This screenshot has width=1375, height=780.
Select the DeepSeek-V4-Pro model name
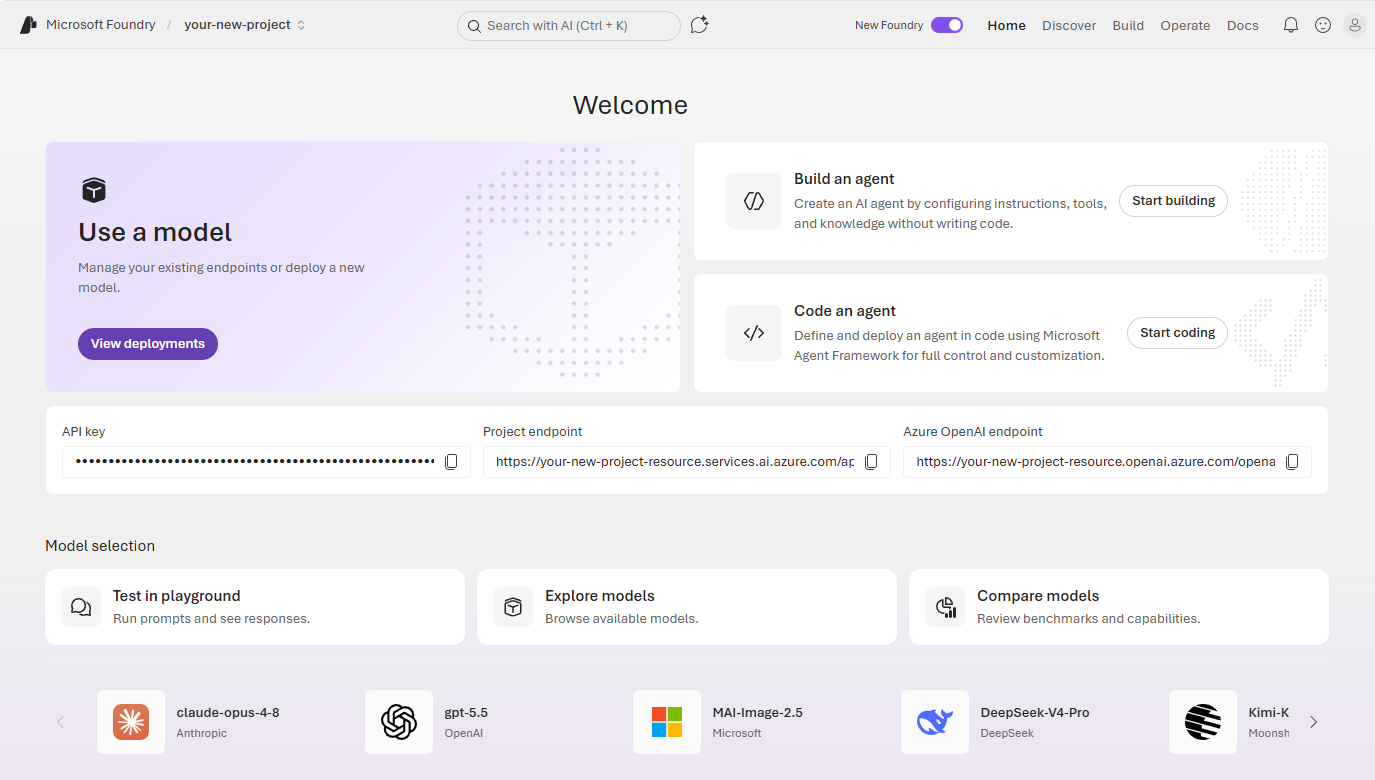coord(1035,713)
